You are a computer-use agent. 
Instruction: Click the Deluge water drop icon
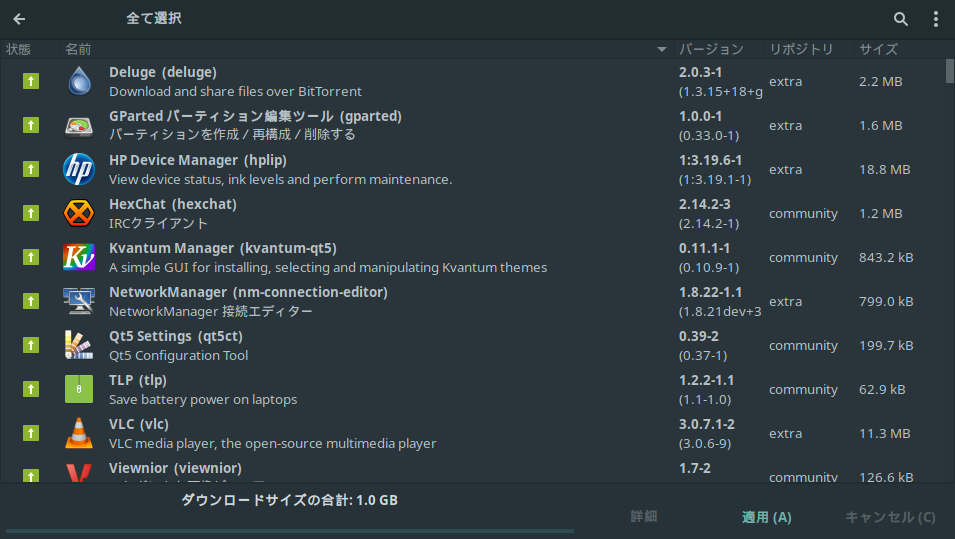[79, 81]
